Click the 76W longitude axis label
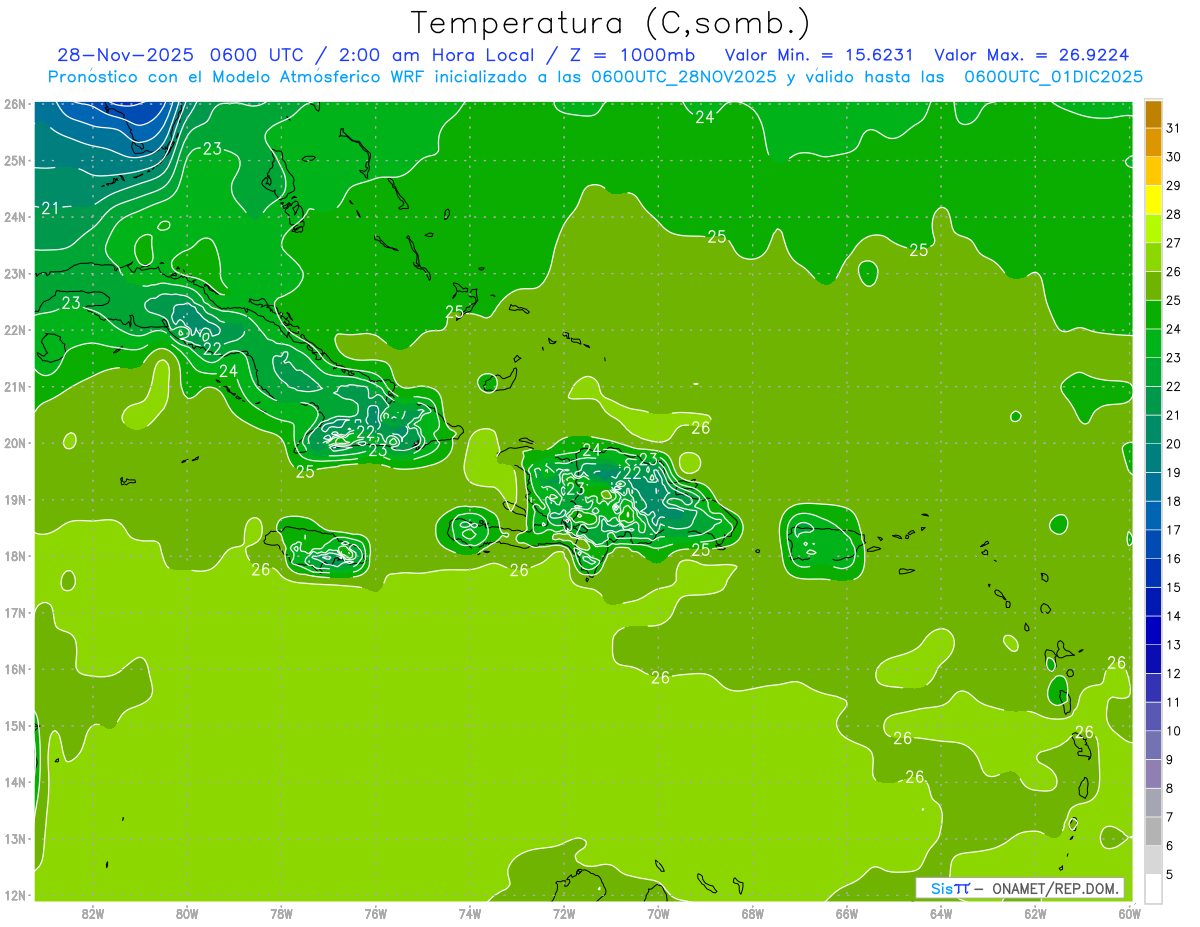The image size is (1200, 927). pyautogui.click(x=376, y=913)
